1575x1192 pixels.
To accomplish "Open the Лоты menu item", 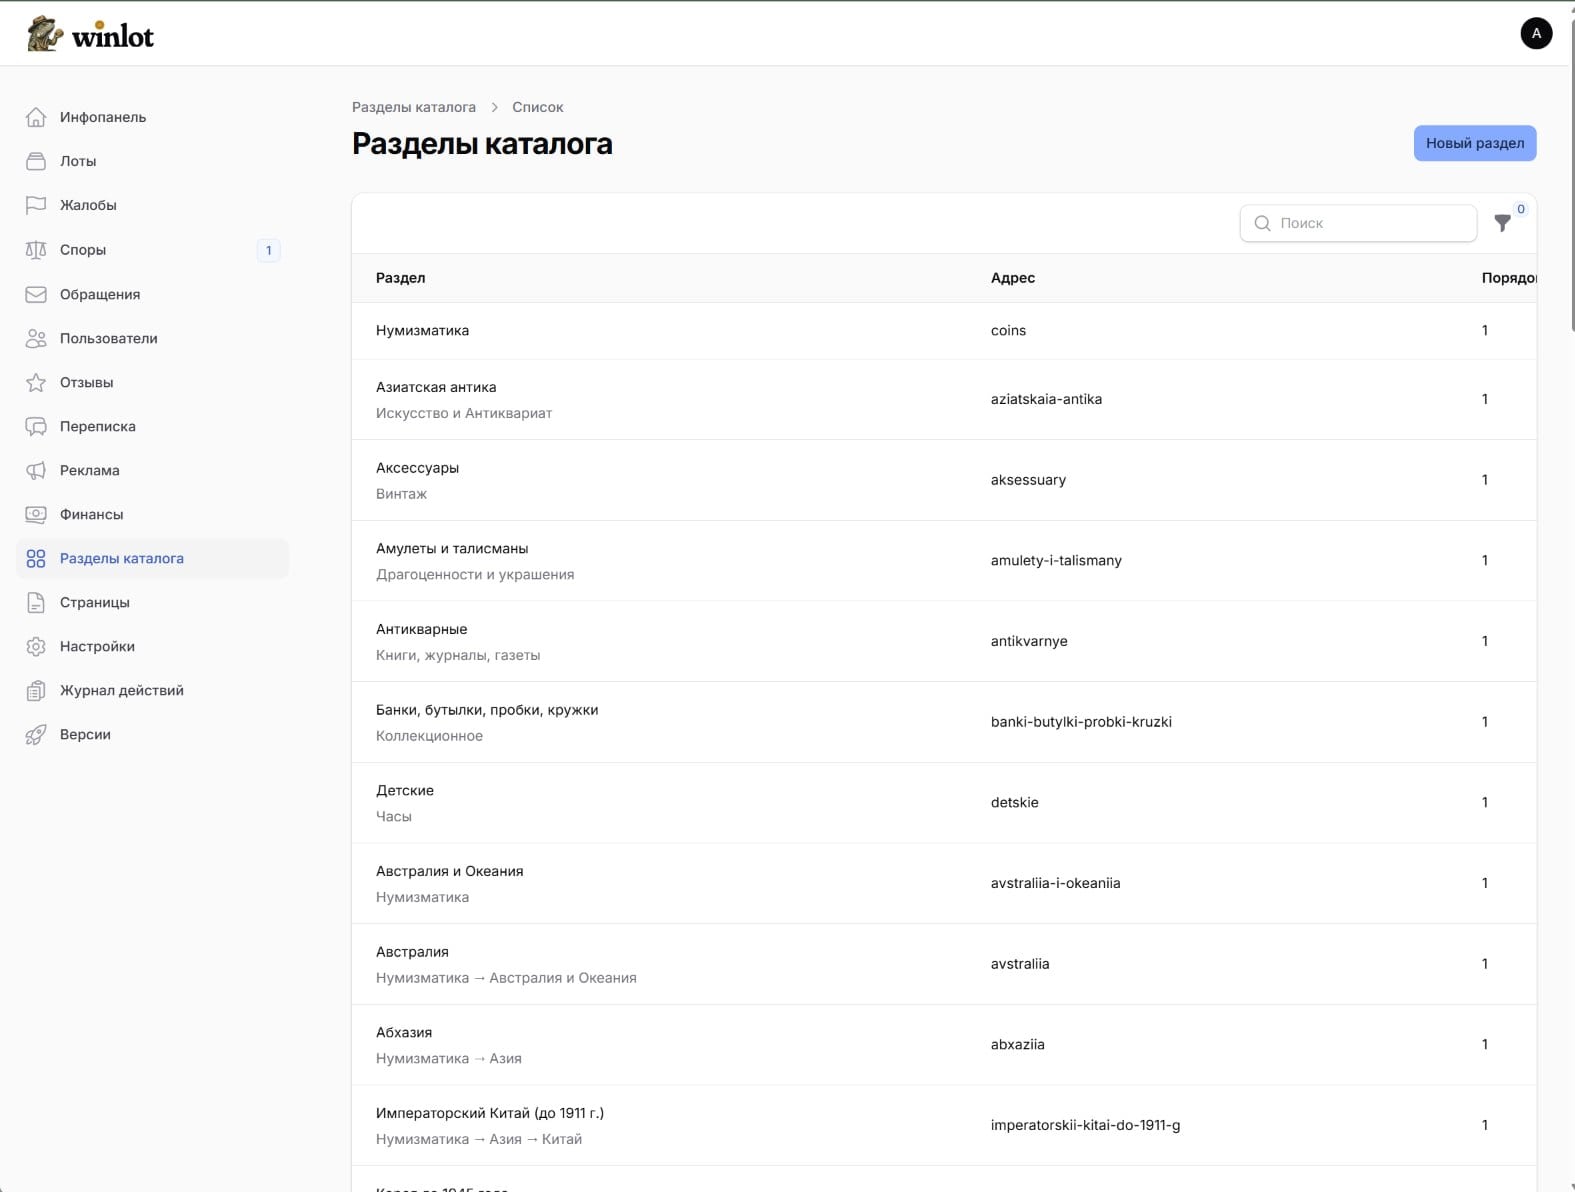I will 153,161.
